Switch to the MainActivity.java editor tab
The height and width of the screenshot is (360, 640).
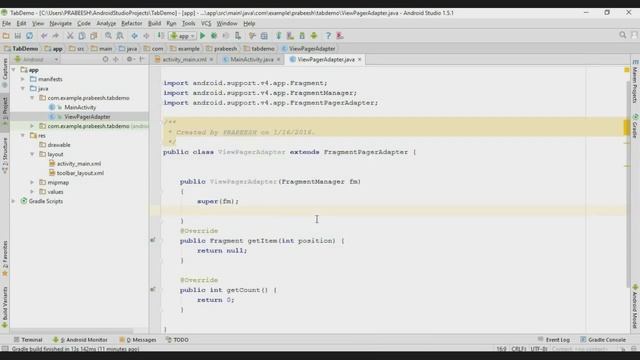tap(251, 60)
